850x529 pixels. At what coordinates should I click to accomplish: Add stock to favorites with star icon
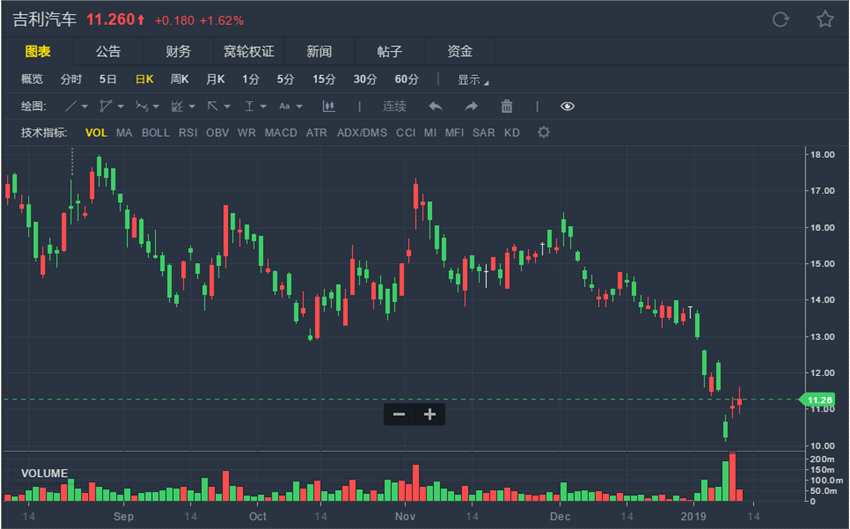[825, 20]
